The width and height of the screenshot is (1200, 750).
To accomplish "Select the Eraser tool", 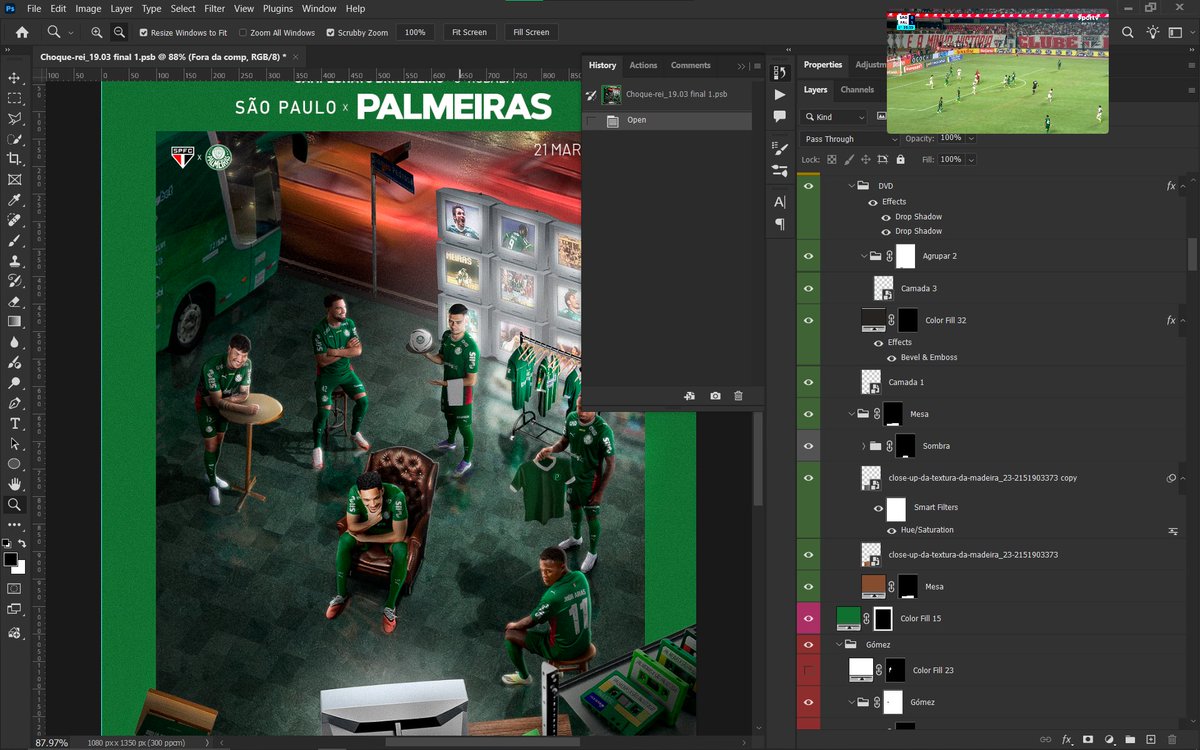I will (14, 301).
